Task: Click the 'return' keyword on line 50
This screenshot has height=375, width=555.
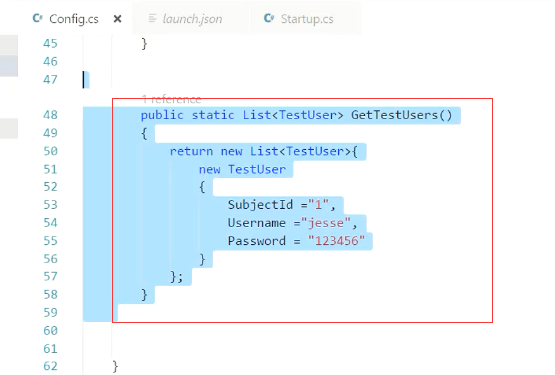Action: tap(191, 151)
